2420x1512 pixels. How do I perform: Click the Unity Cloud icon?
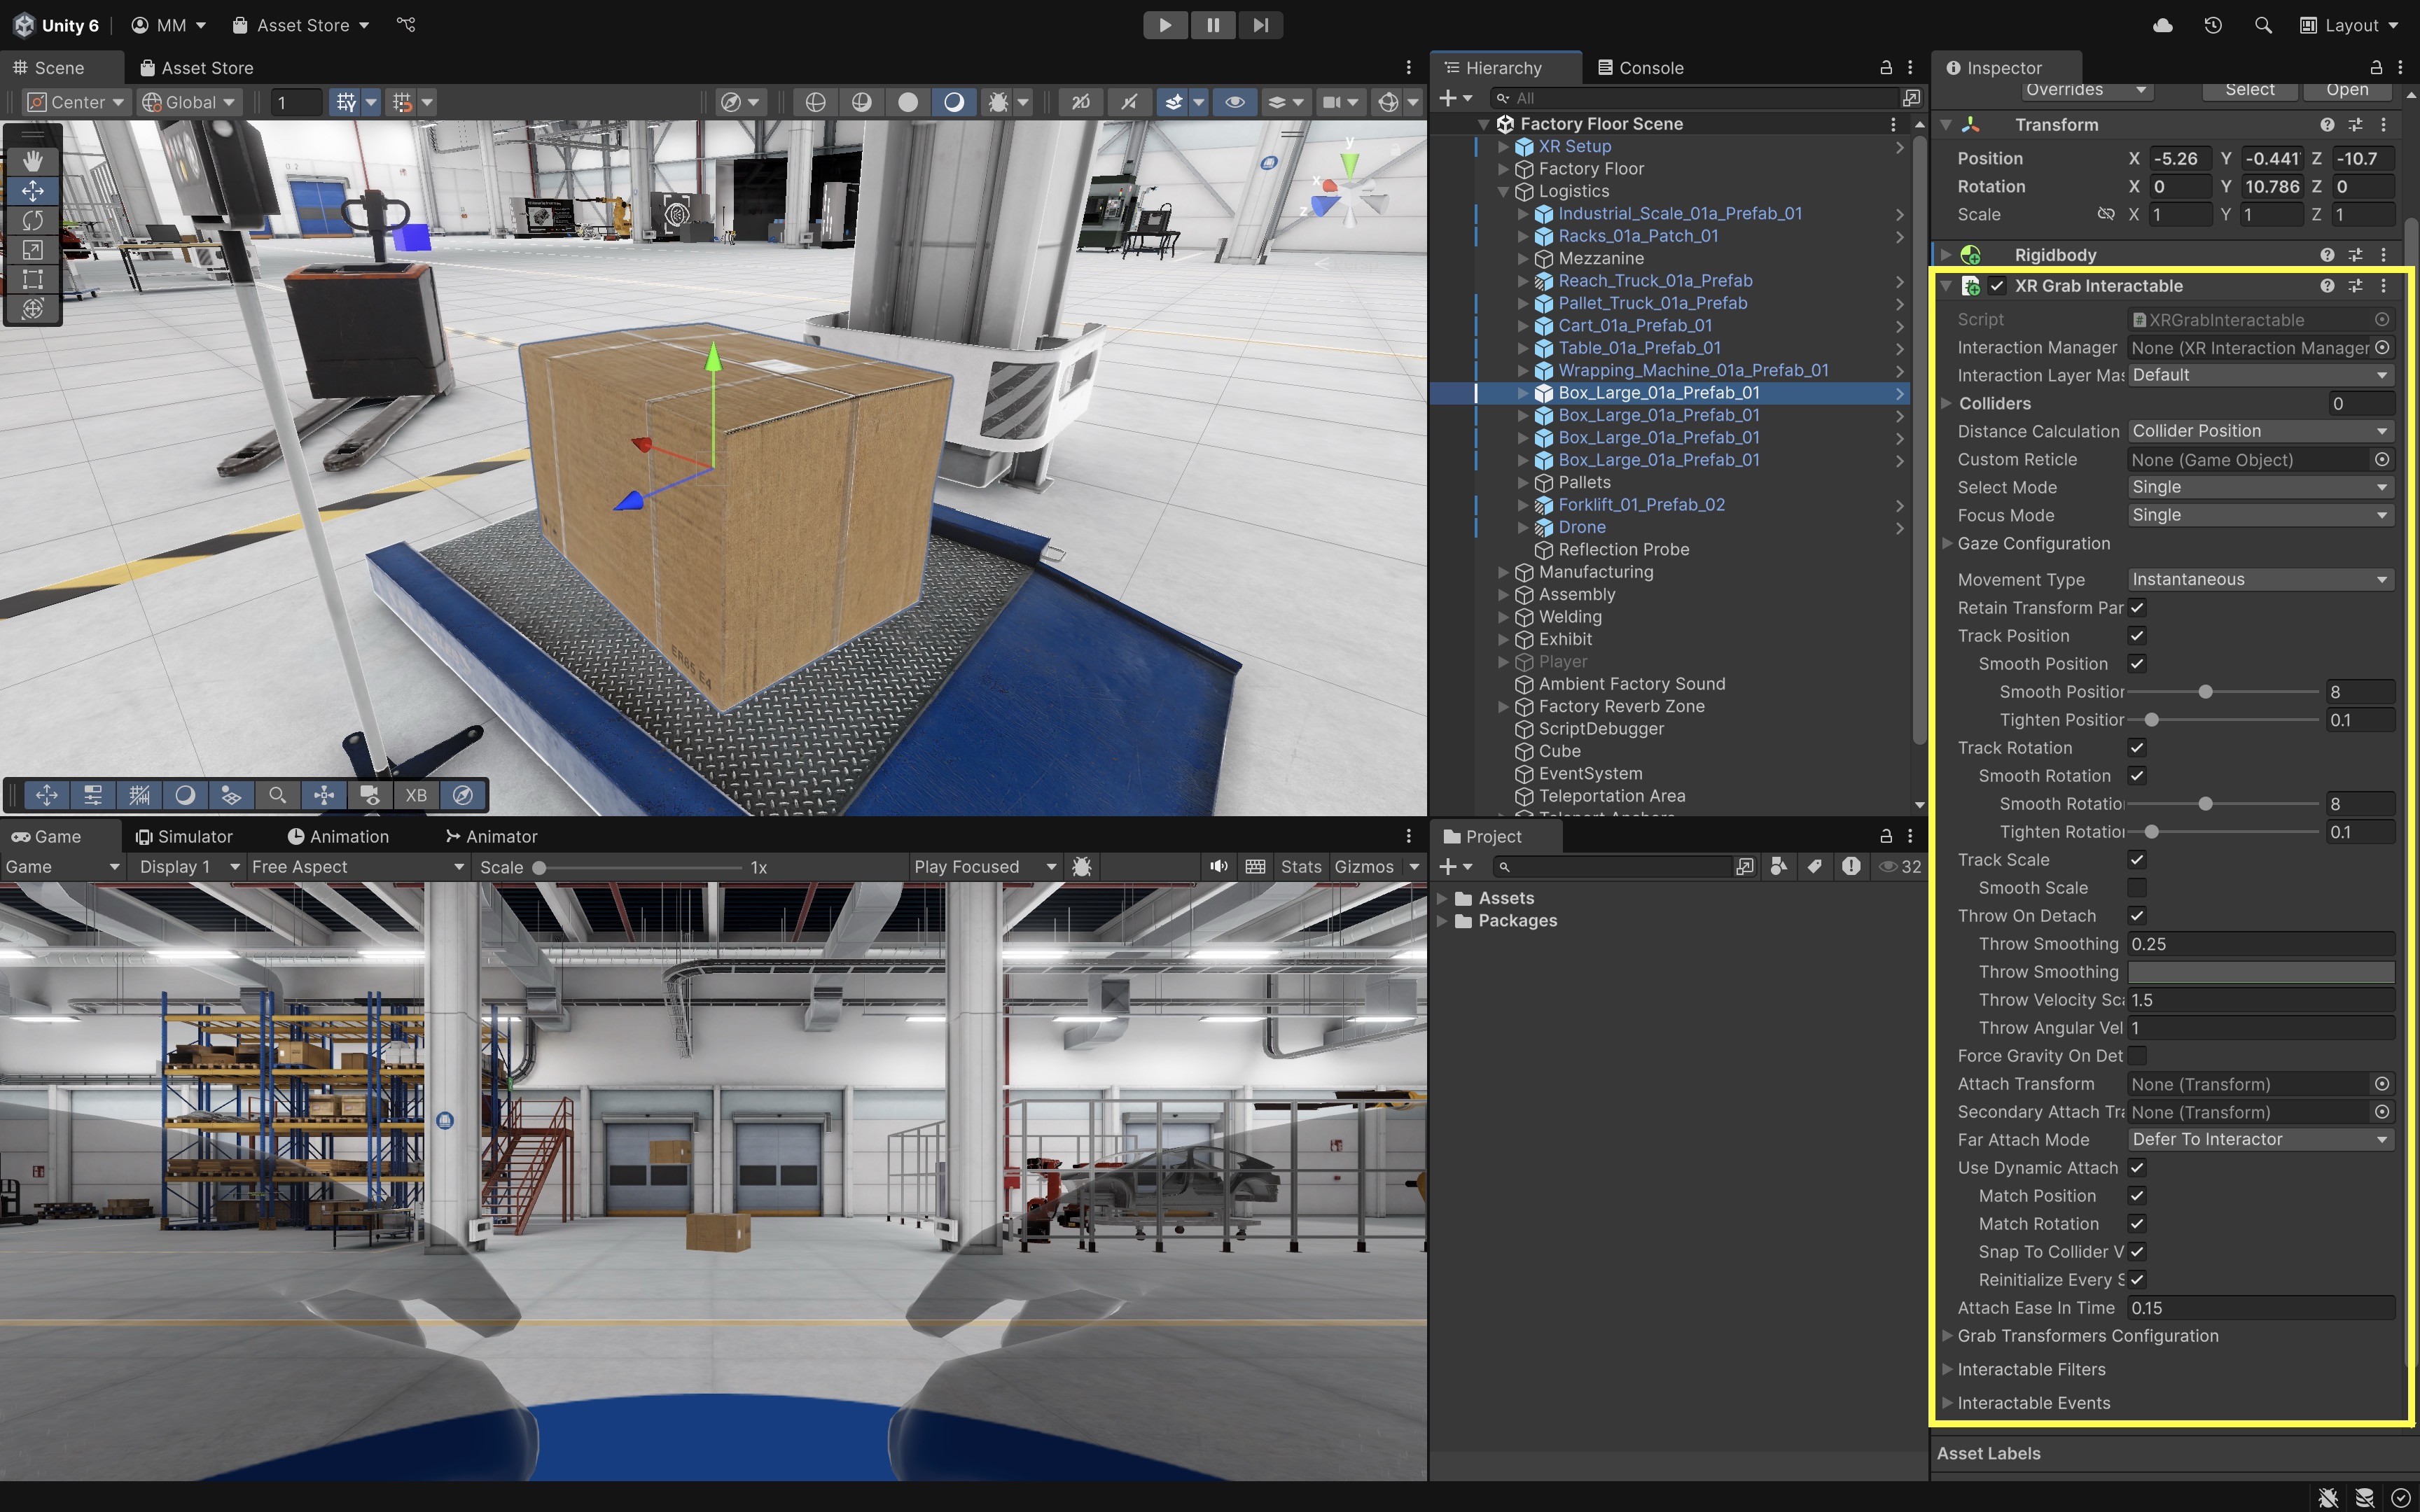coord(2162,25)
